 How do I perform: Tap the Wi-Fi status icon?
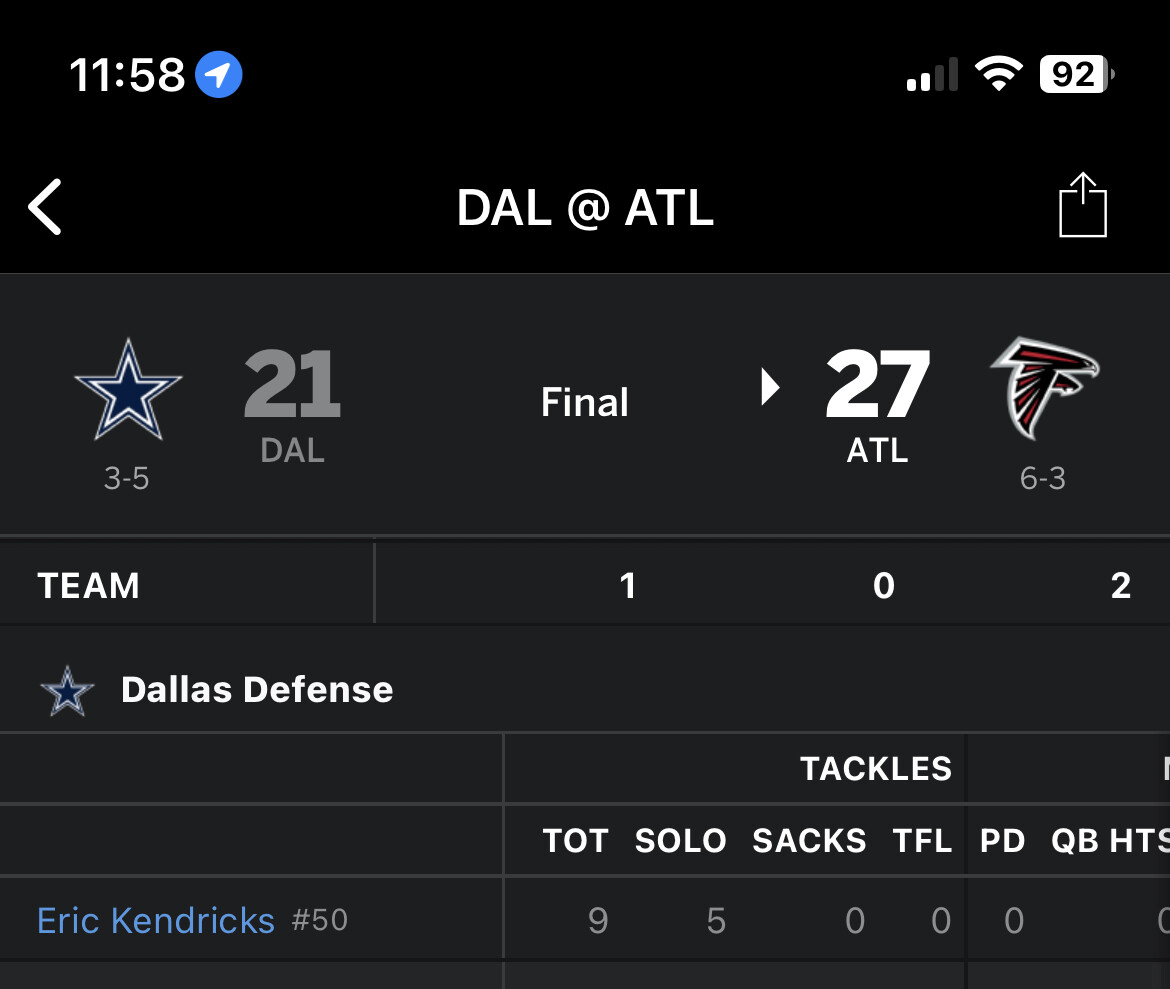pos(998,74)
